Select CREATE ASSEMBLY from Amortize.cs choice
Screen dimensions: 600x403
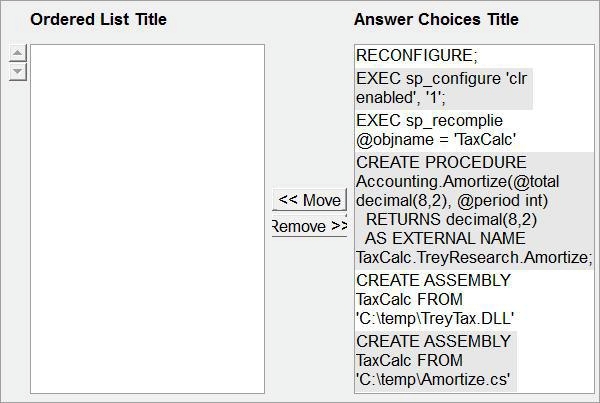[435, 361]
